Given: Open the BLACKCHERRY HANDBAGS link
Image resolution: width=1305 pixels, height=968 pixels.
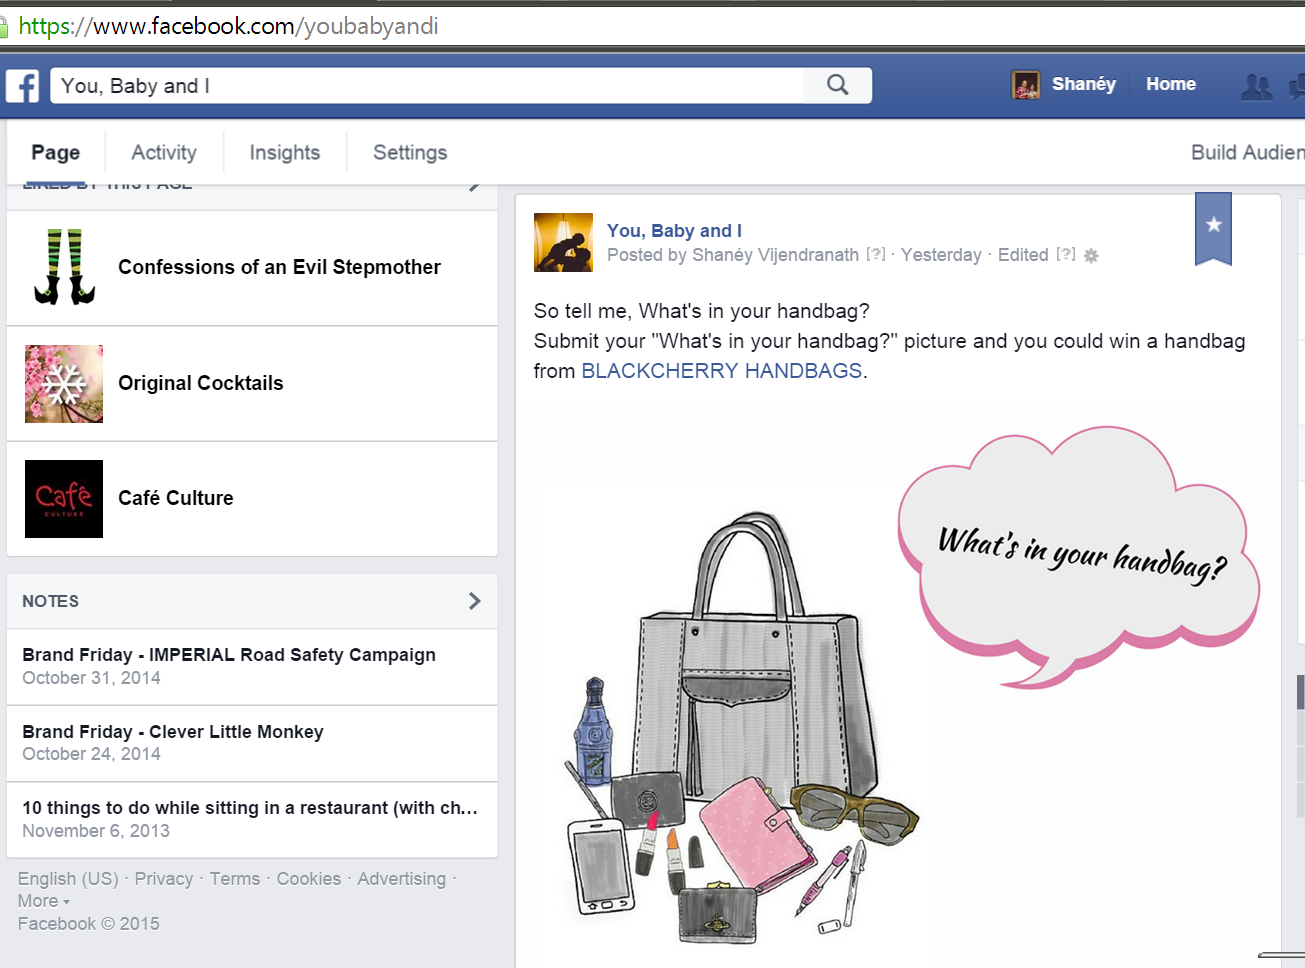Looking at the screenshot, I should 722,371.
